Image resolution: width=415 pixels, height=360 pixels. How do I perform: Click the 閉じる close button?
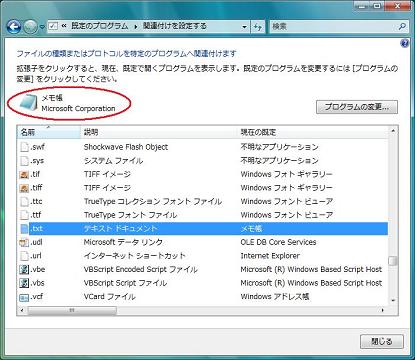click(x=382, y=341)
